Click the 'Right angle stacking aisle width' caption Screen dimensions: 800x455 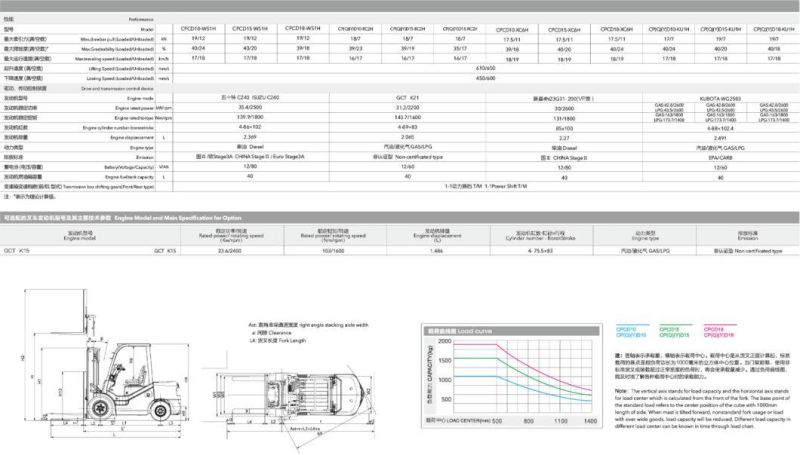pyautogui.click(x=333, y=325)
